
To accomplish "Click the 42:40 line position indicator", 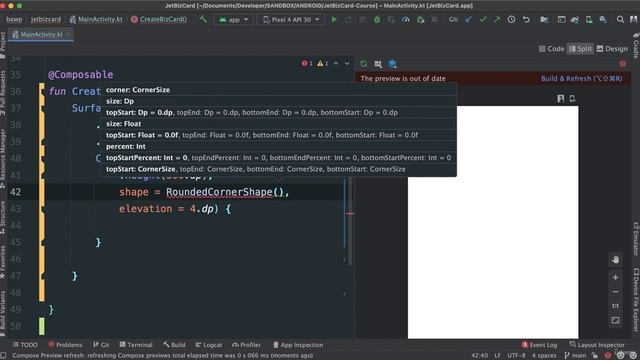I will click(480, 356).
